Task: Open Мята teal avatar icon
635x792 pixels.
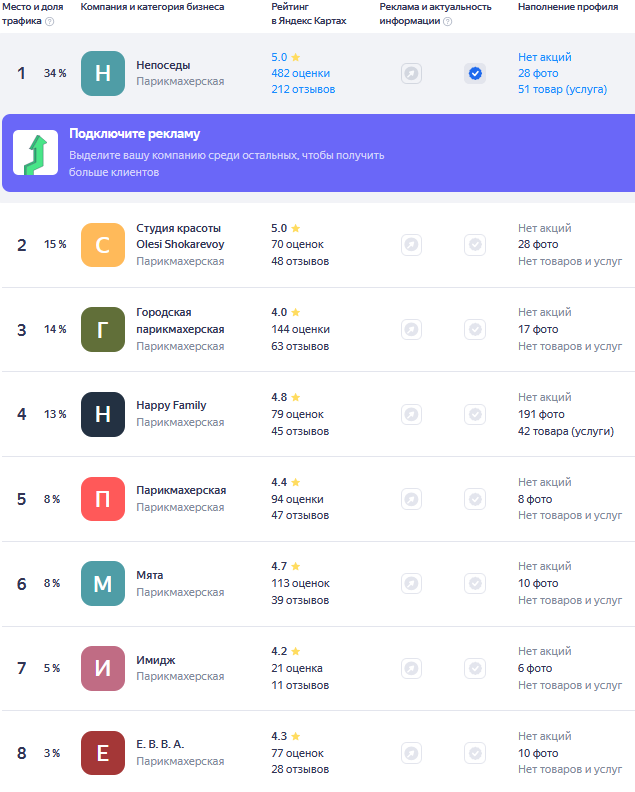Action: [x=103, y=583]
